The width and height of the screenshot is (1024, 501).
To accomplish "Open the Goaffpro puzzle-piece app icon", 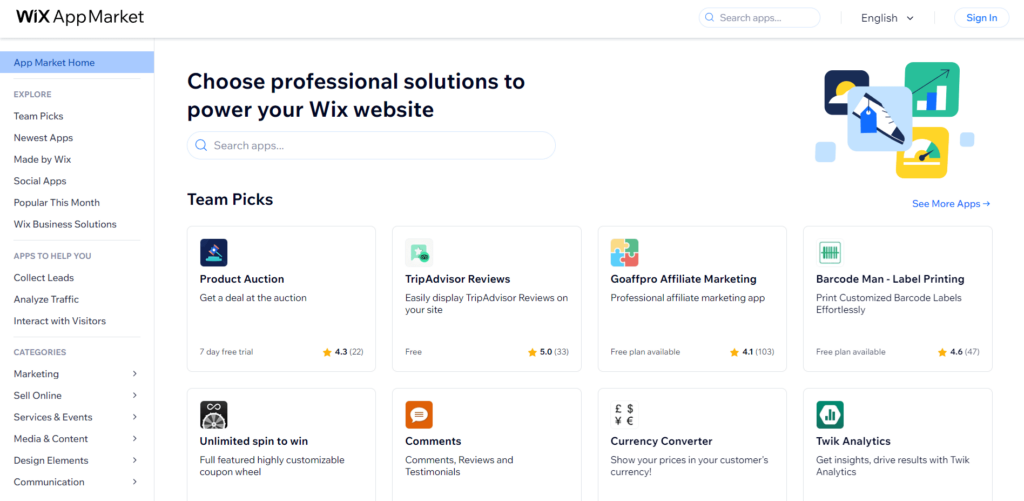I will tap(624, 253).
